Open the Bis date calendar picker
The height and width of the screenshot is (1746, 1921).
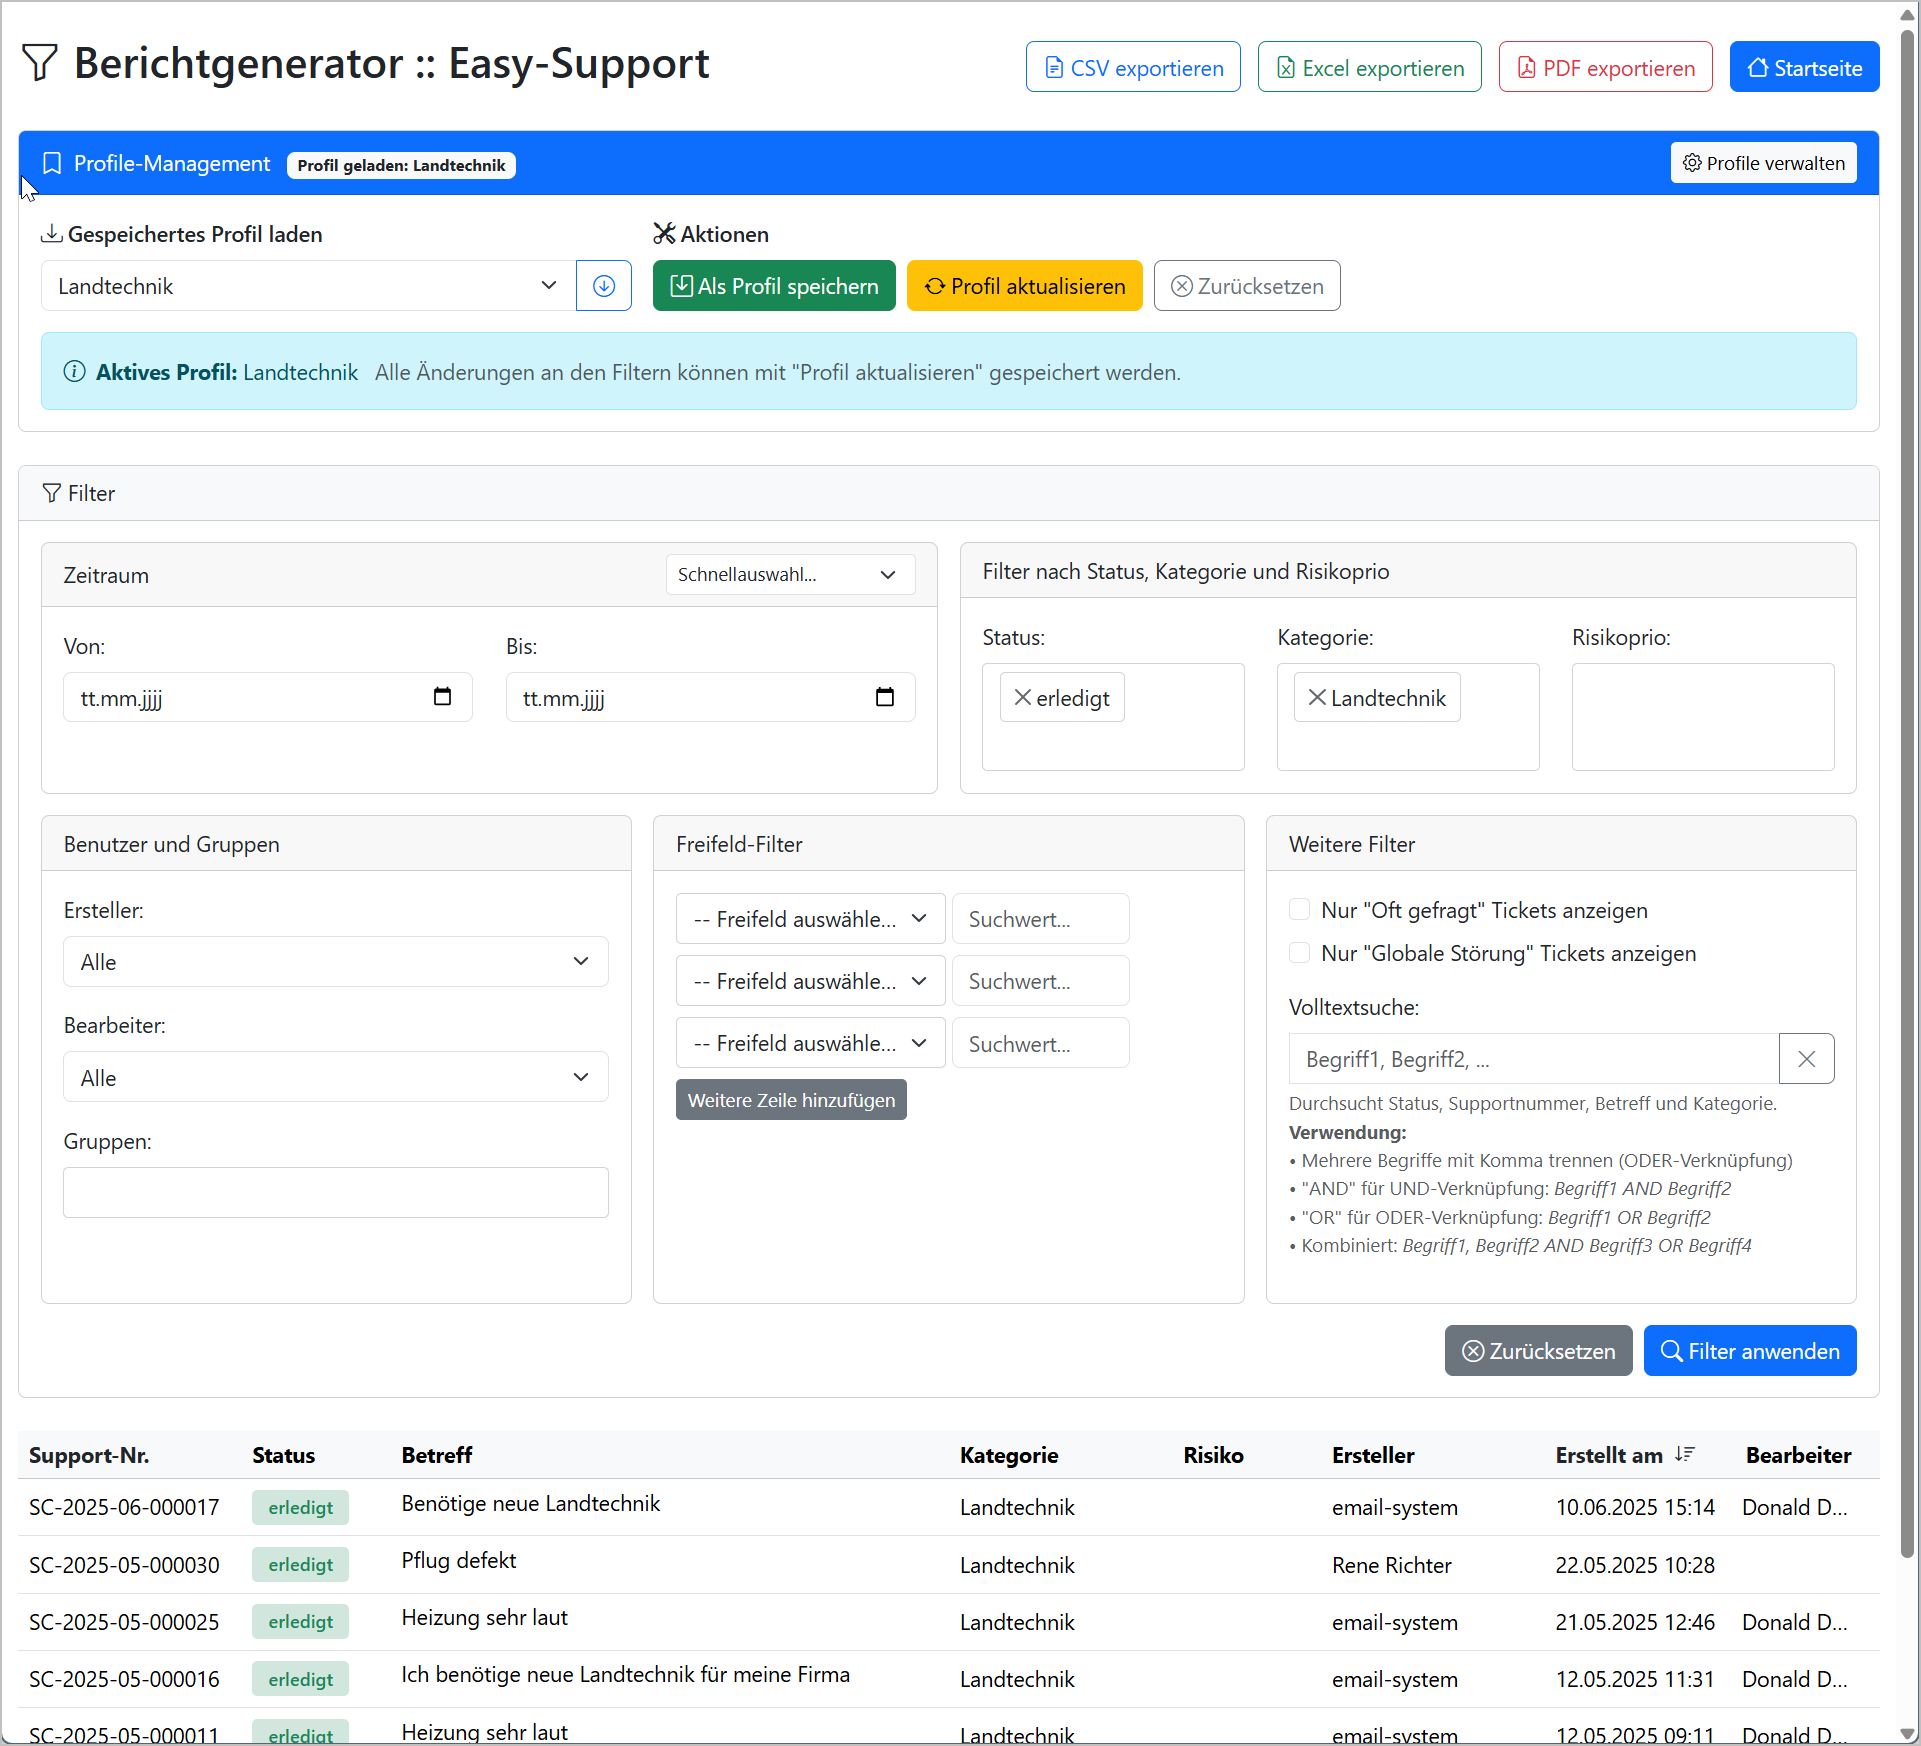tap(884, 697)
